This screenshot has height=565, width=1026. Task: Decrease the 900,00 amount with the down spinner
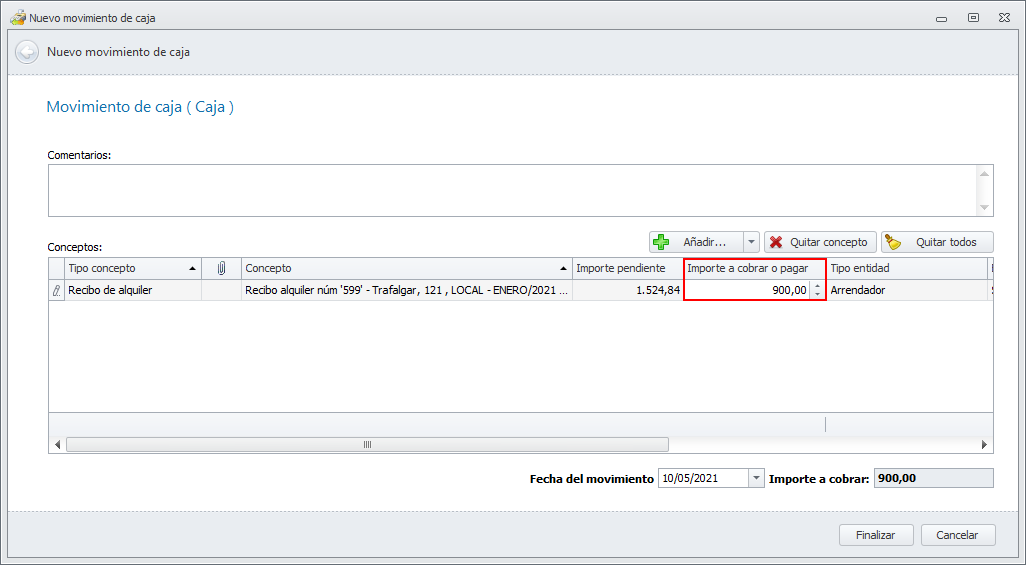tap(817, 295)
